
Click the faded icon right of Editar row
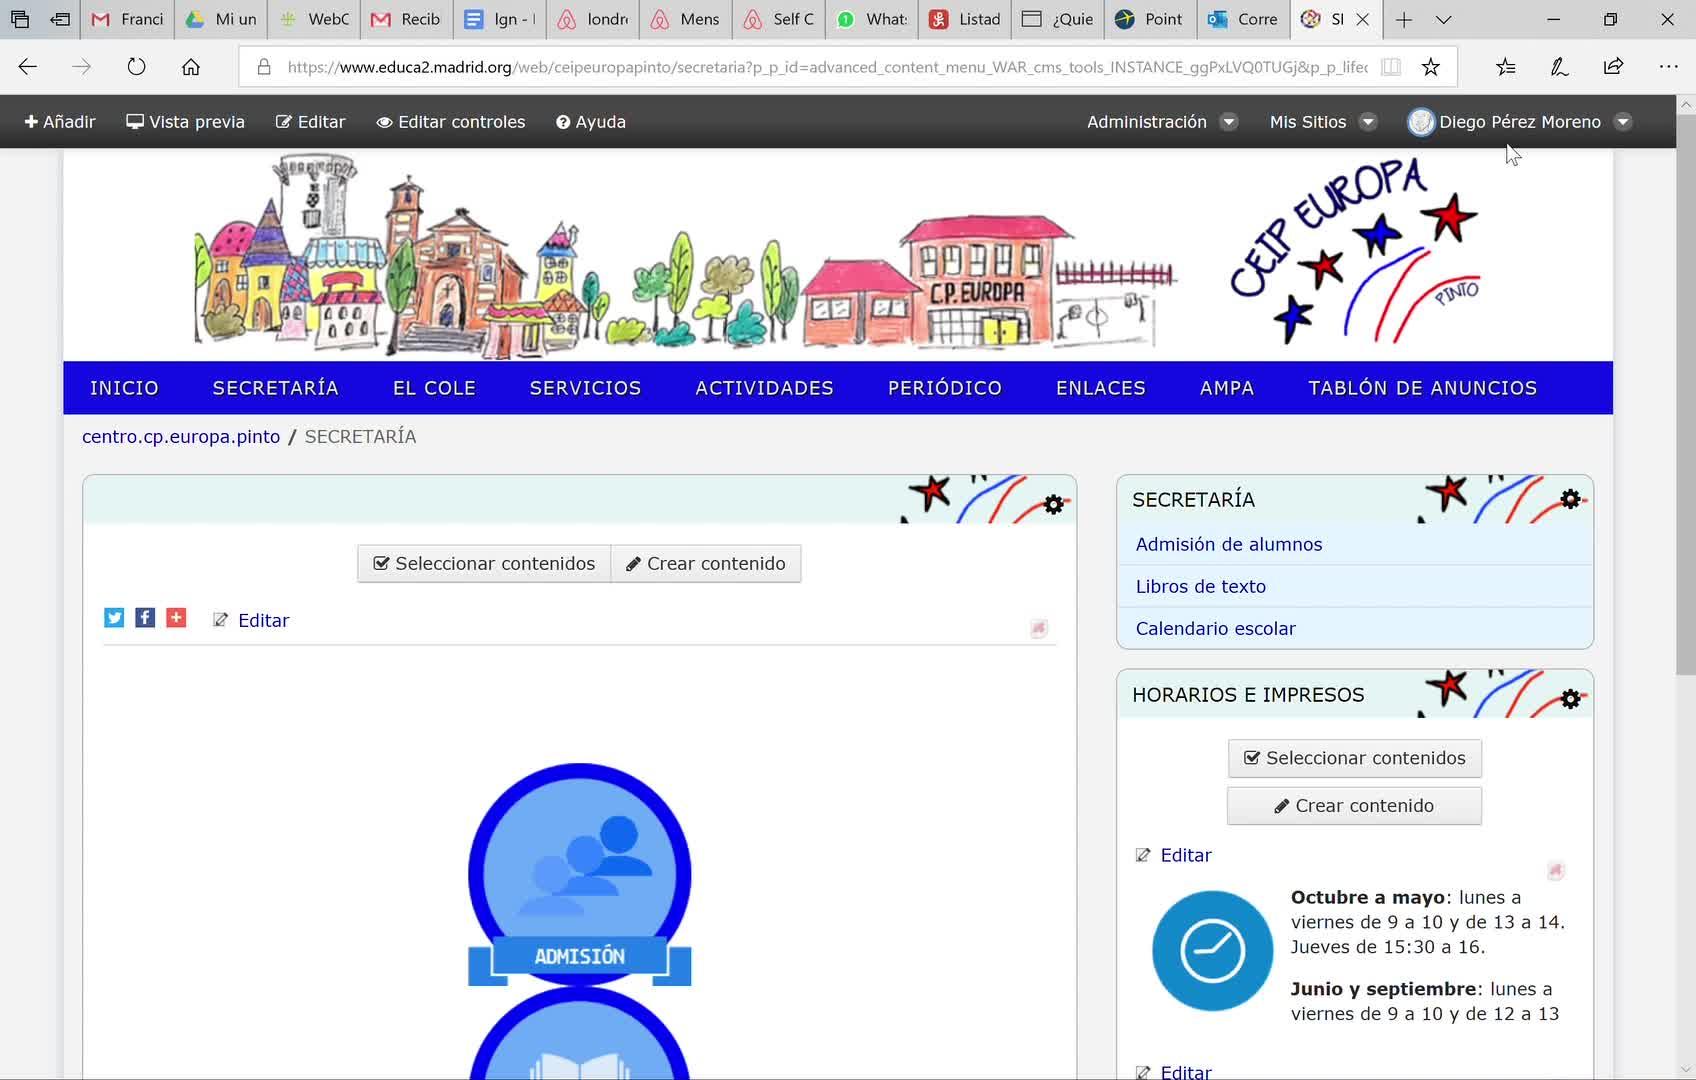click(x=1039, y=628)
